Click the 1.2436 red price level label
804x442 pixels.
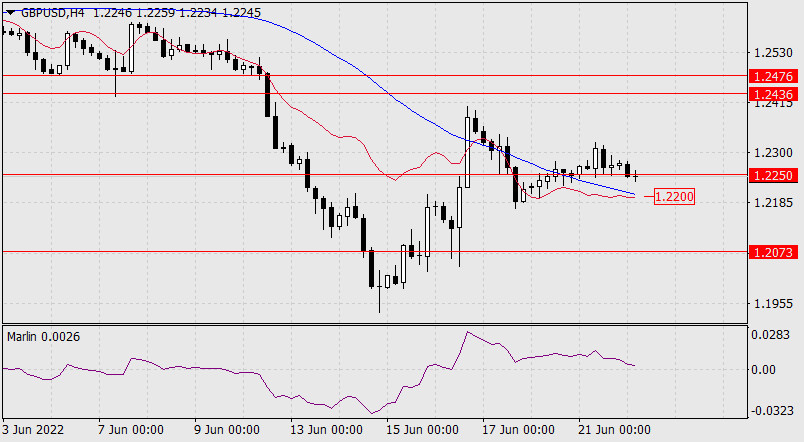pos(773,94)
